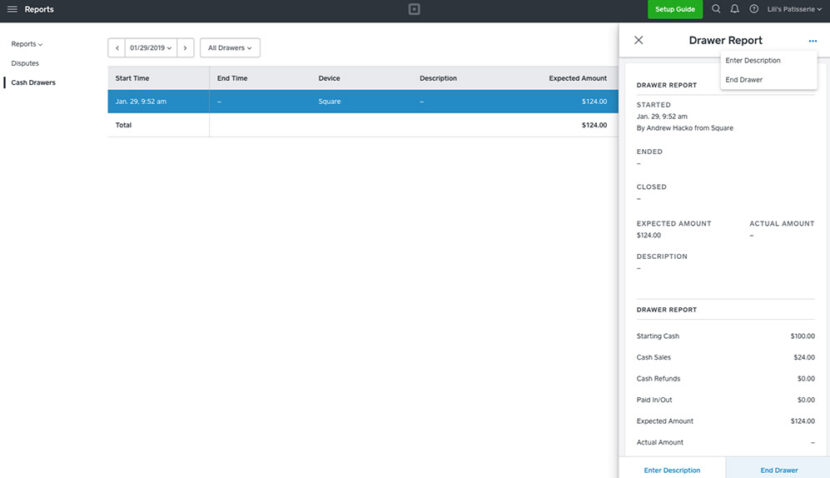Close the Drawer Report panel
This screenshot has height=478, width=830.
[639, 40]
